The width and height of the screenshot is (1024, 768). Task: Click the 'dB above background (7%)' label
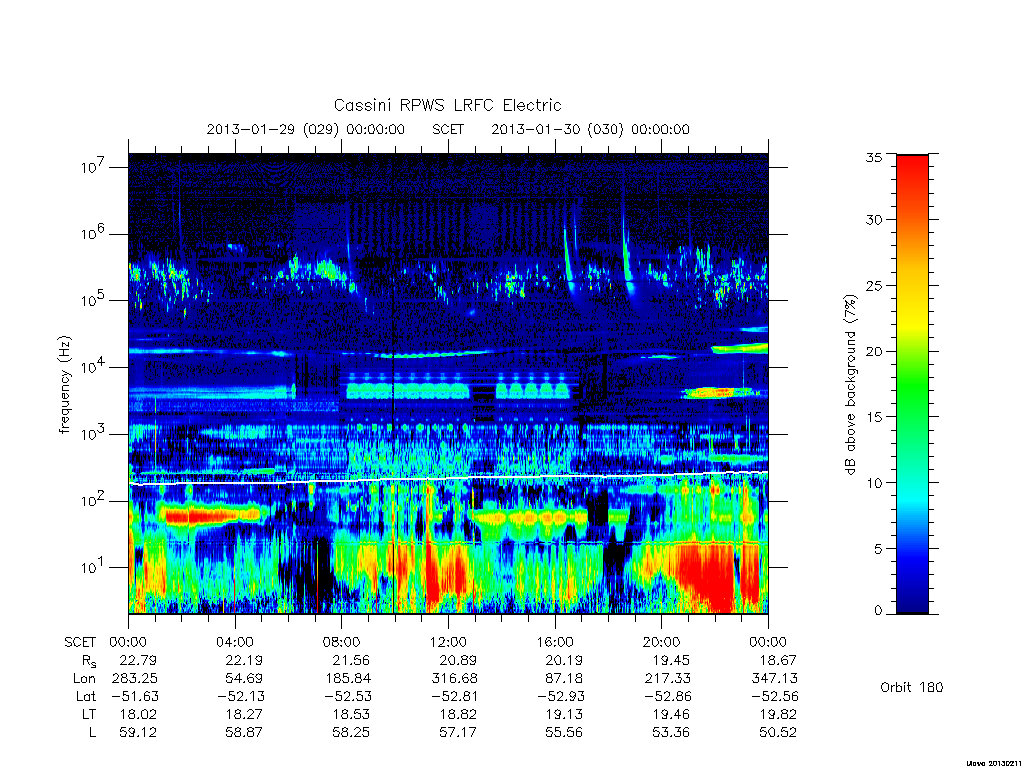(850, 384)
